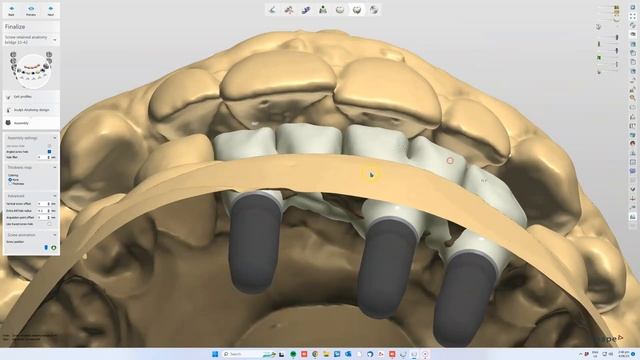640x360 pixels.
Task: Click the highlighted Finalize workflow step icon
Action: [357, 10]
